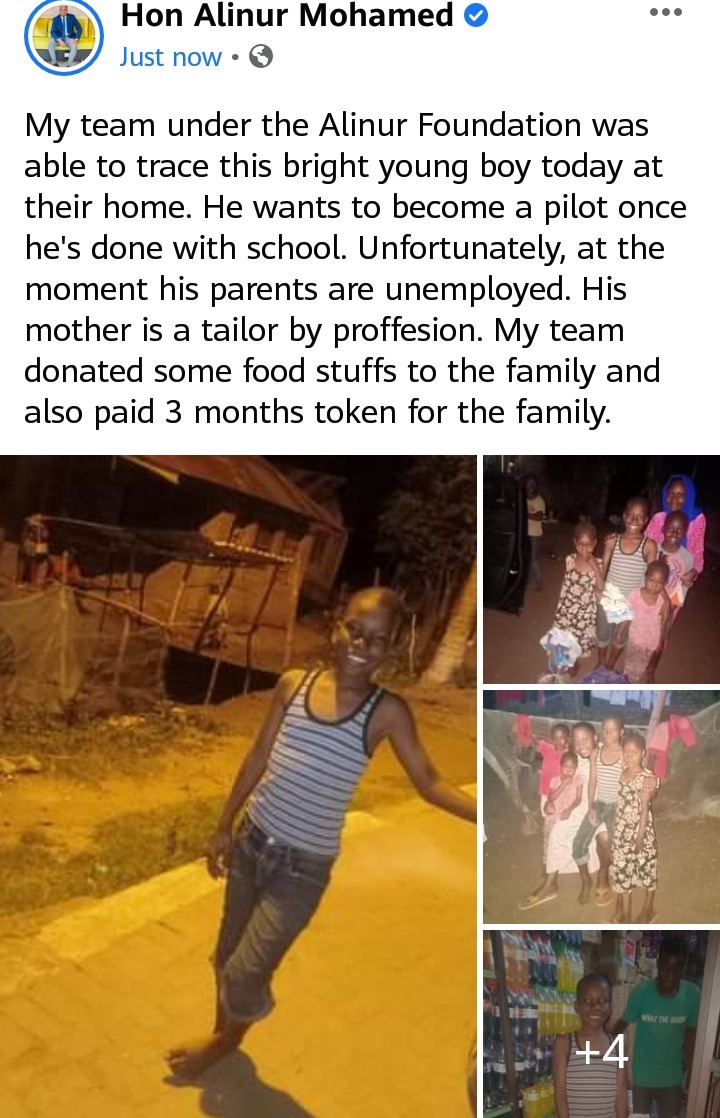Tap the globe public audience icon

pyautogui.click(x=261, y=56)
